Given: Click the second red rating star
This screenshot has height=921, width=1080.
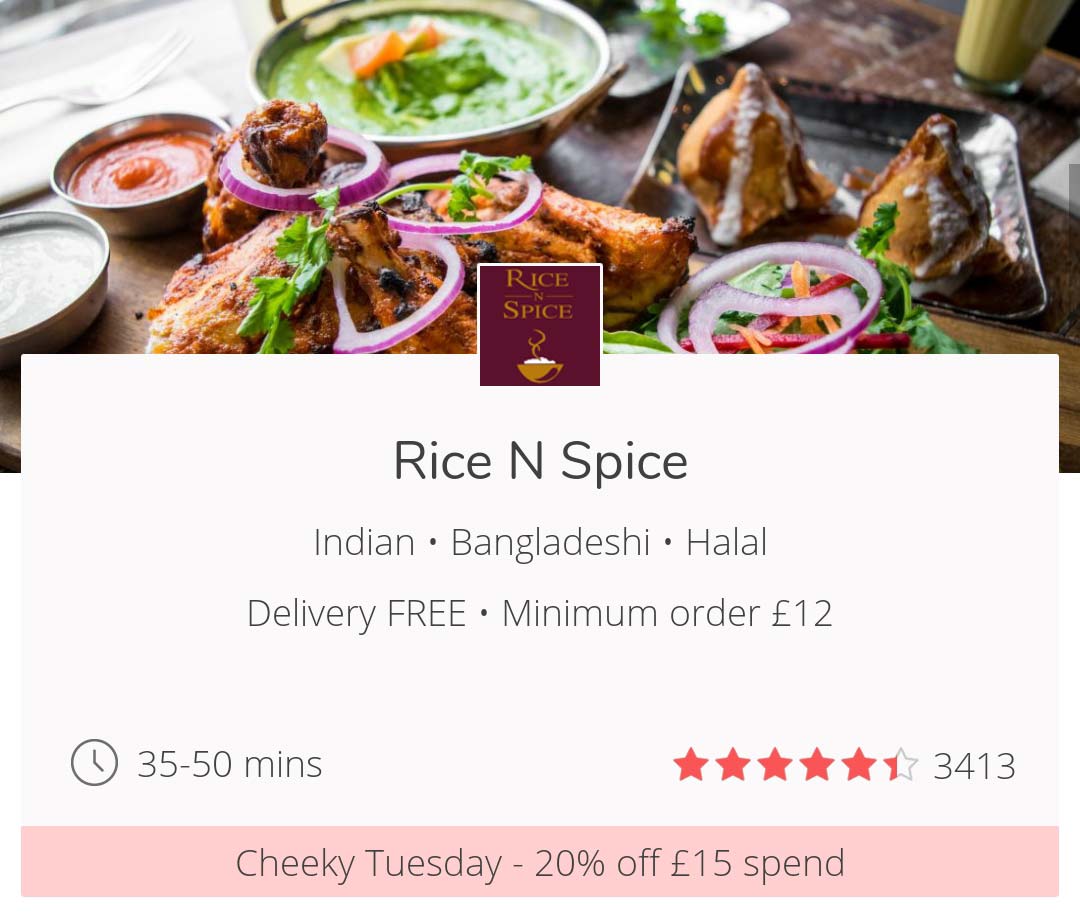Looking at the screenshot, I should click(733, 764).
